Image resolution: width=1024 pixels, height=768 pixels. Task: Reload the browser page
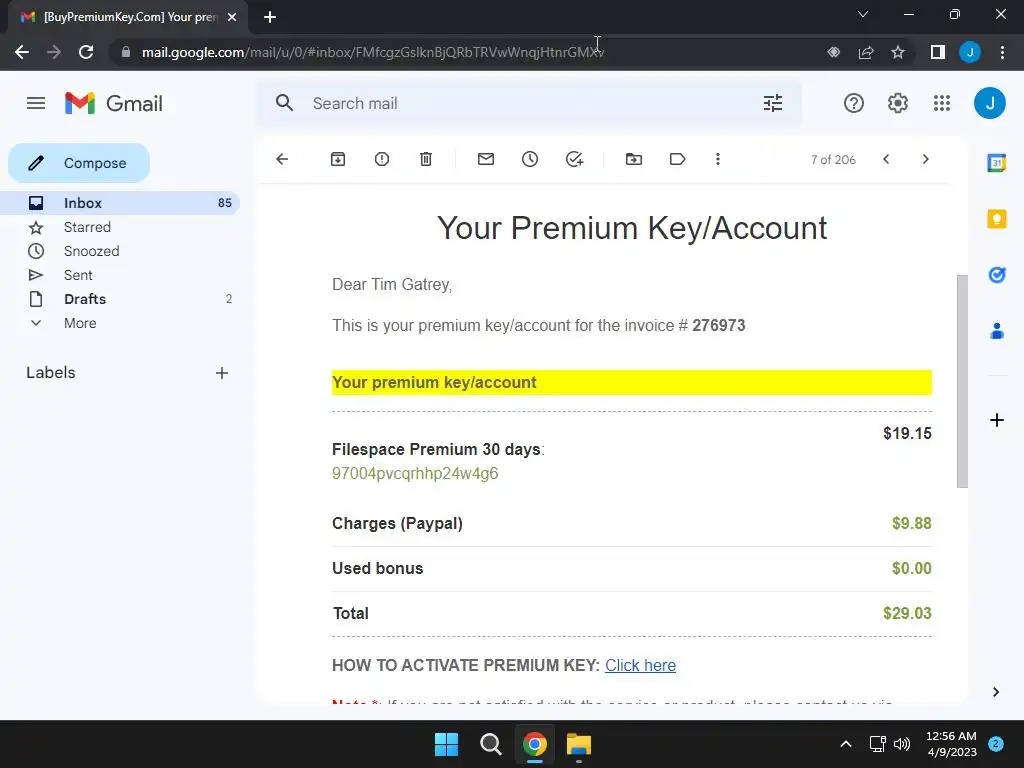coord(86,52)
